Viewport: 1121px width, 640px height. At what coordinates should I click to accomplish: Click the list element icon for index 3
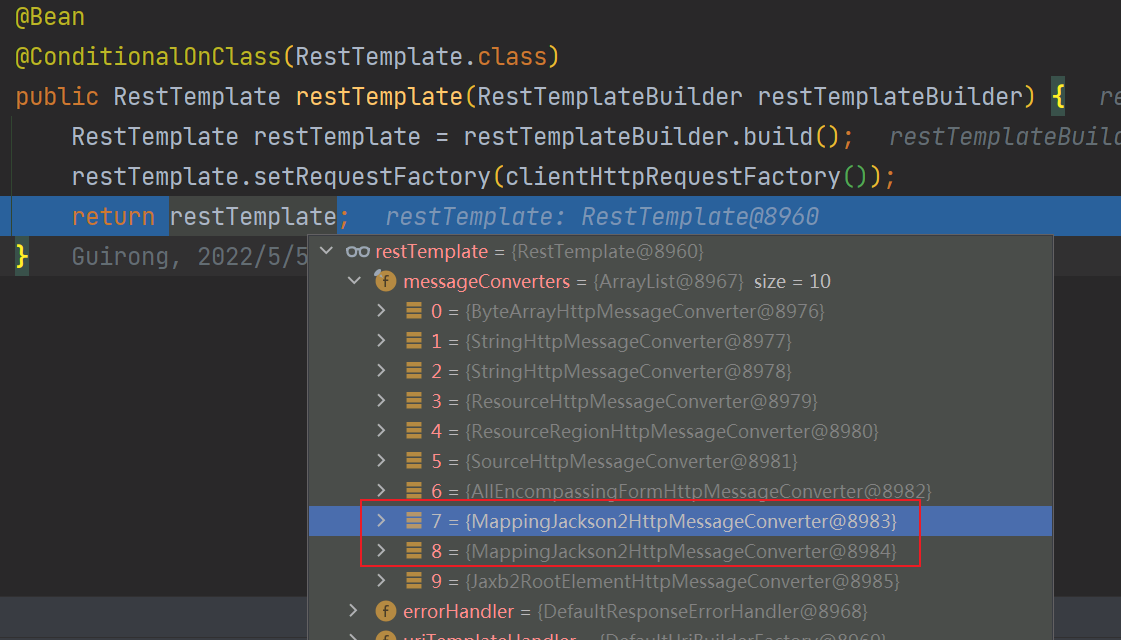(414, 401)
